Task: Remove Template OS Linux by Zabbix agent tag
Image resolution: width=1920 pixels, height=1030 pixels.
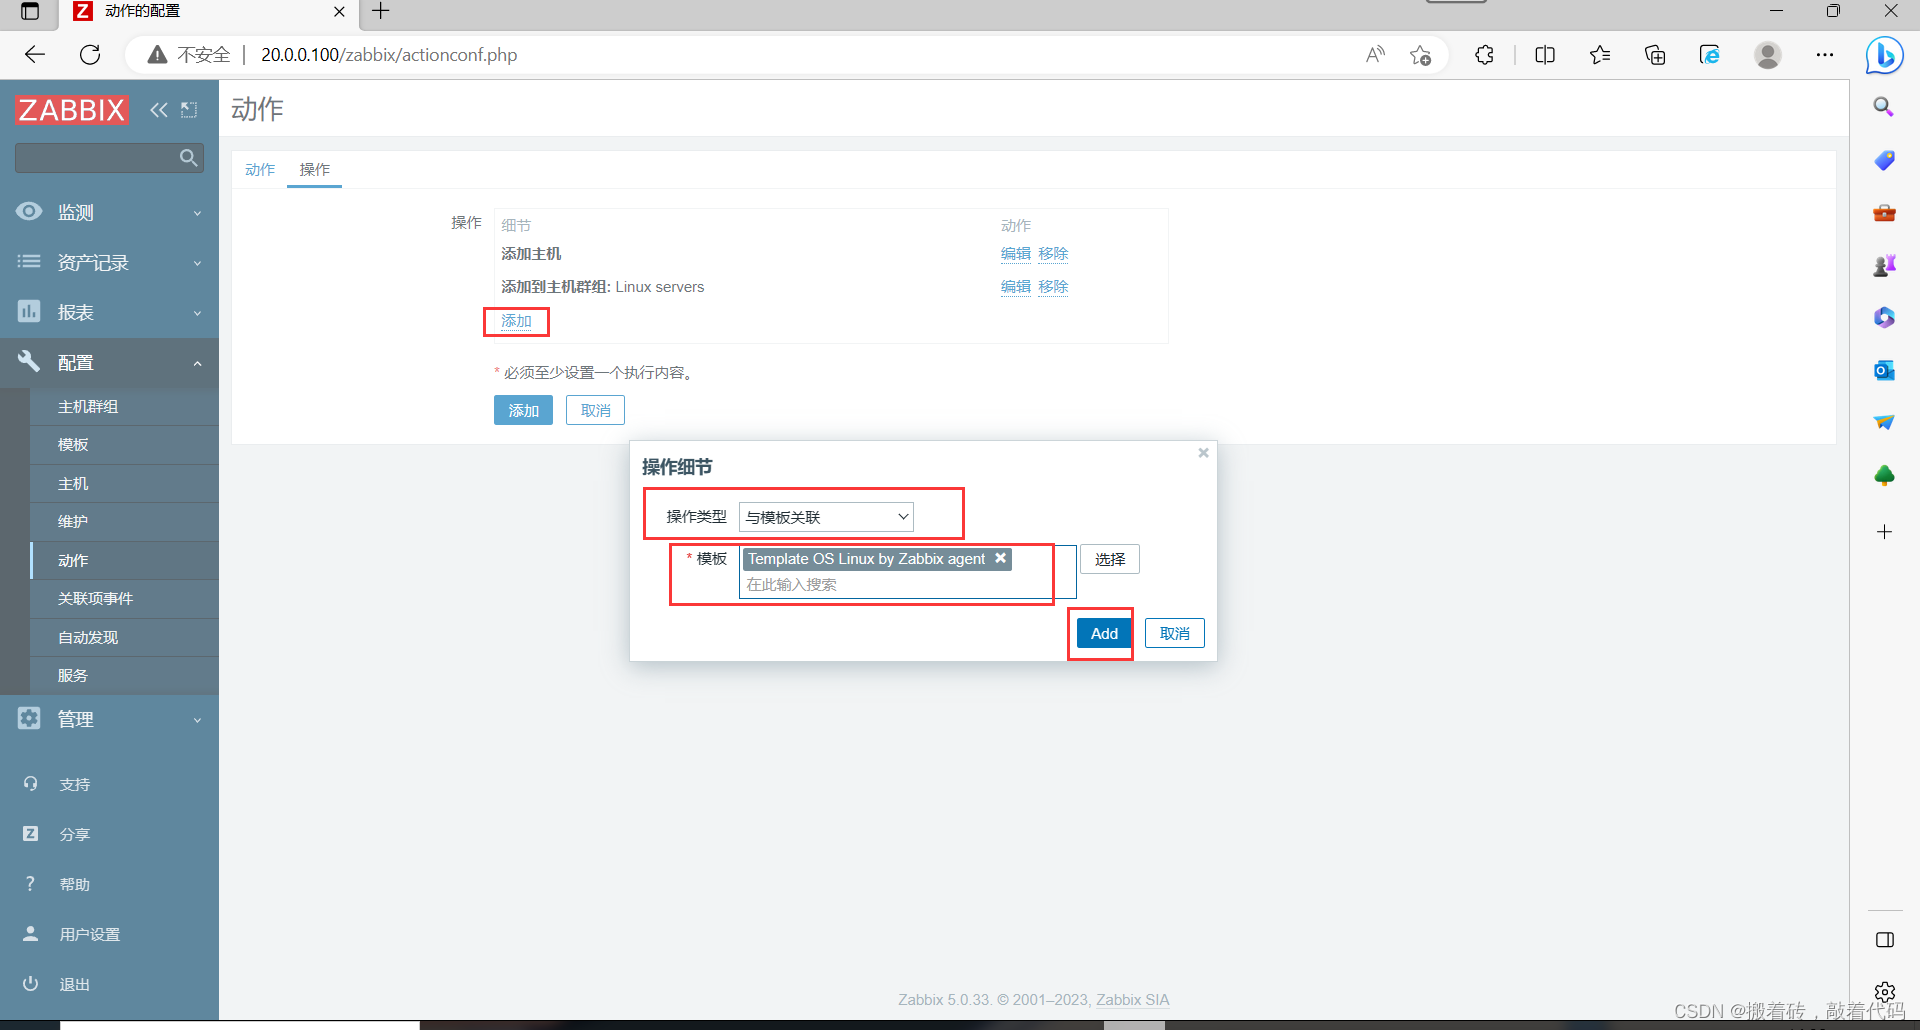Action: tap(1000, 558)
